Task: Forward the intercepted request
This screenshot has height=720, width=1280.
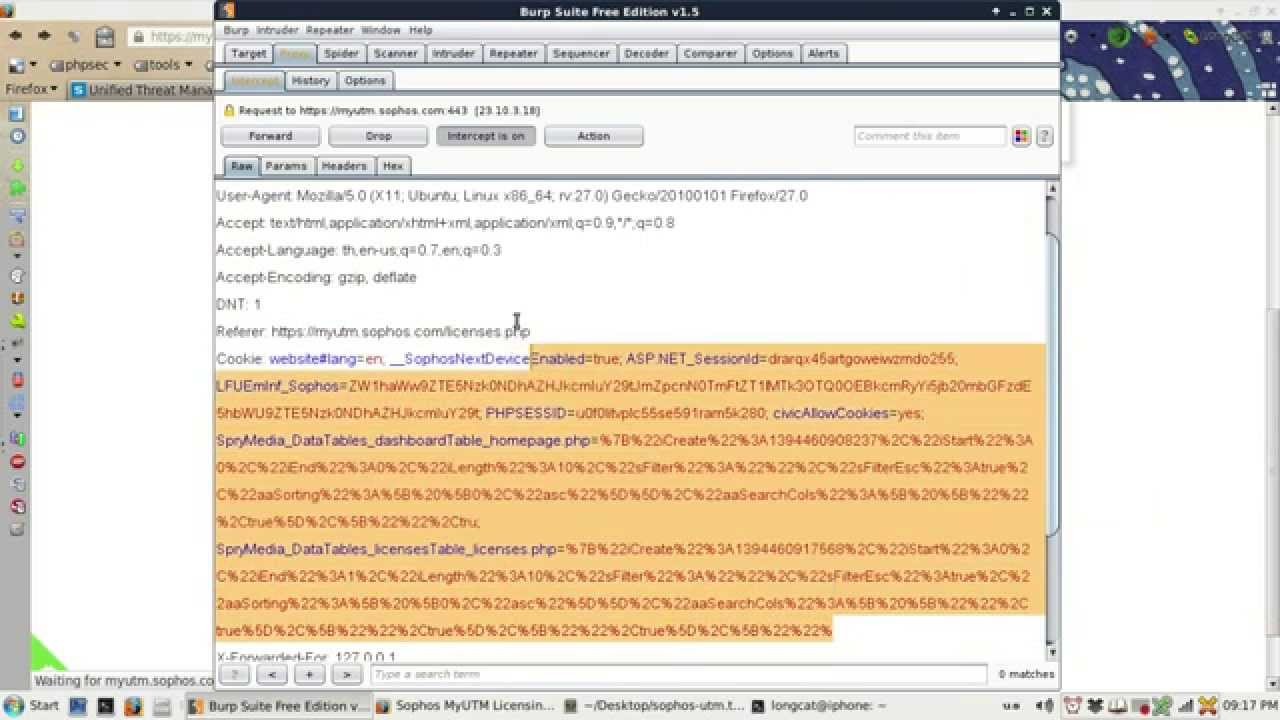Action: click(271, 136)
